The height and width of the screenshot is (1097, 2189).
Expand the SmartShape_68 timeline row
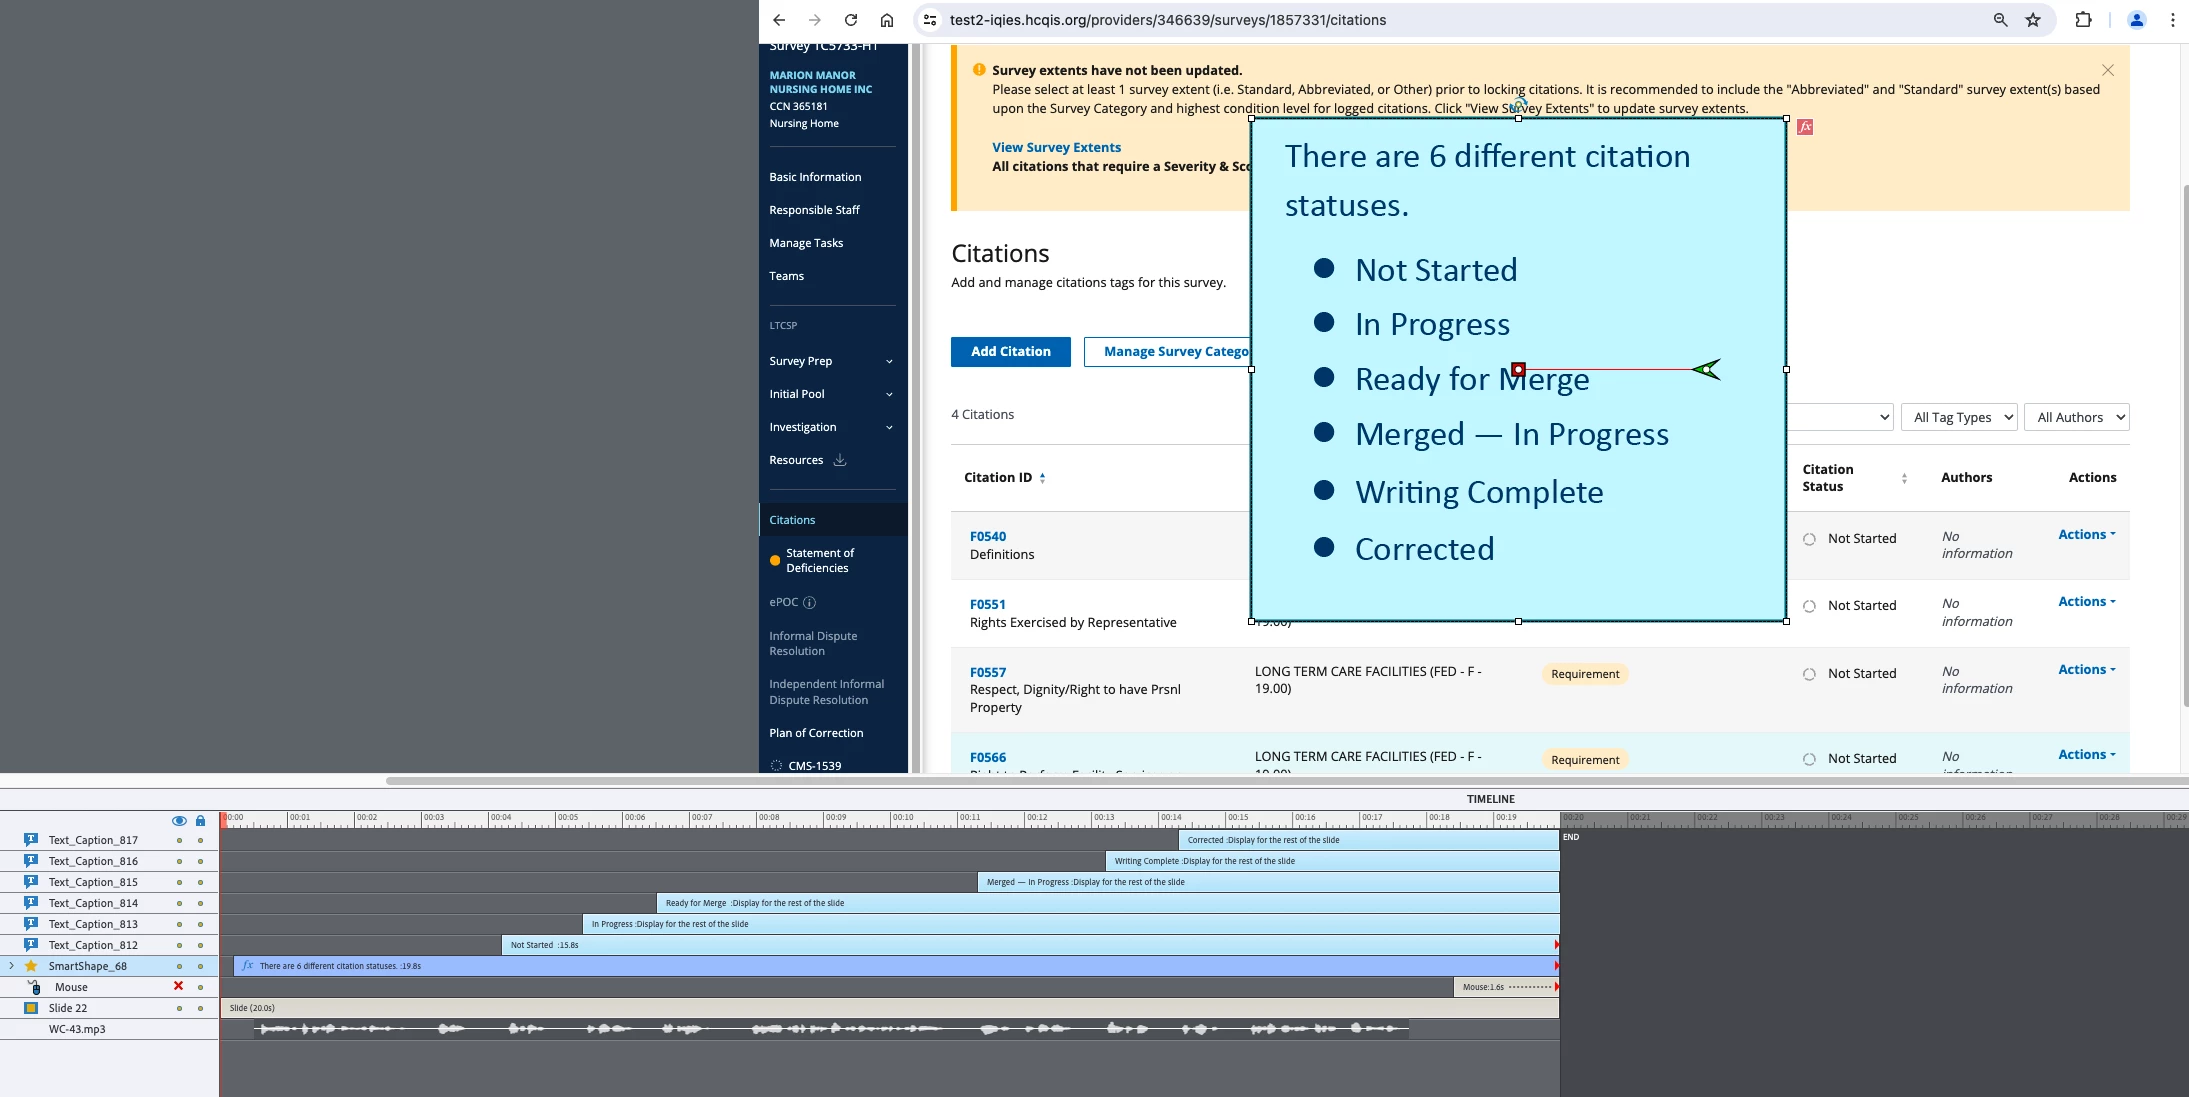coord(11,966)
